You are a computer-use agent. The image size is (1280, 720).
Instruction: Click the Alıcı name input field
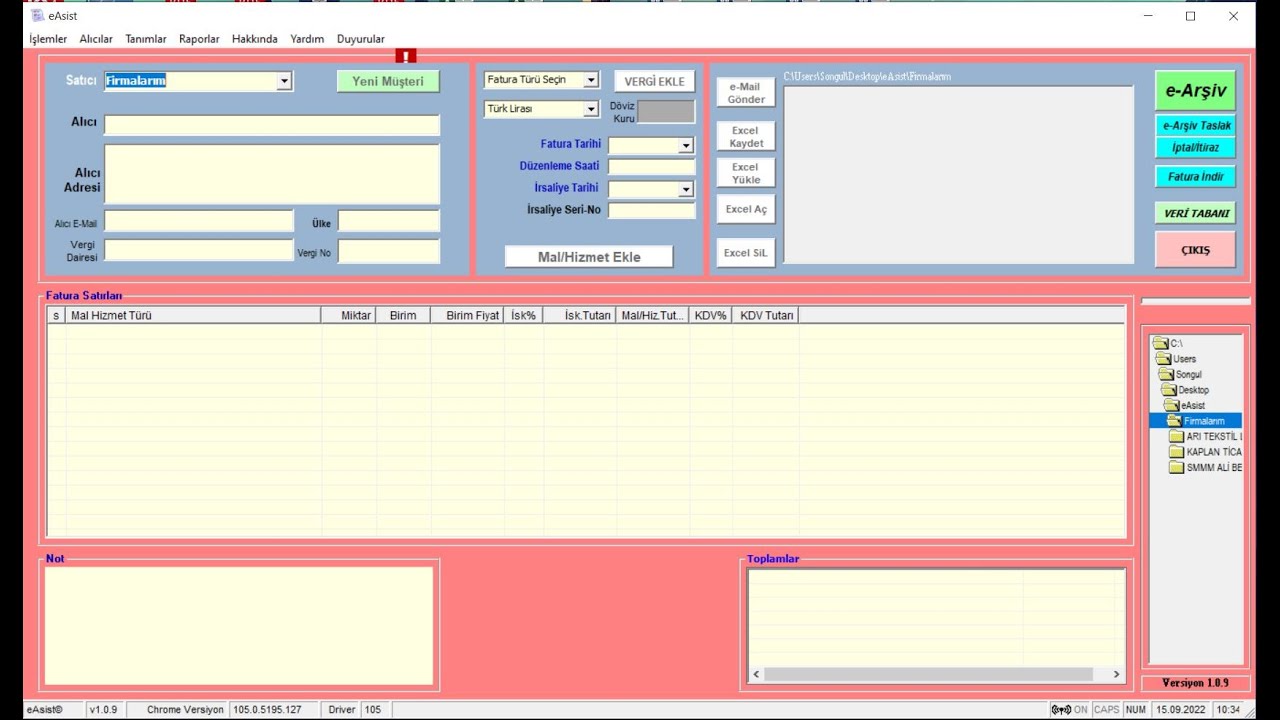point(272,124)
